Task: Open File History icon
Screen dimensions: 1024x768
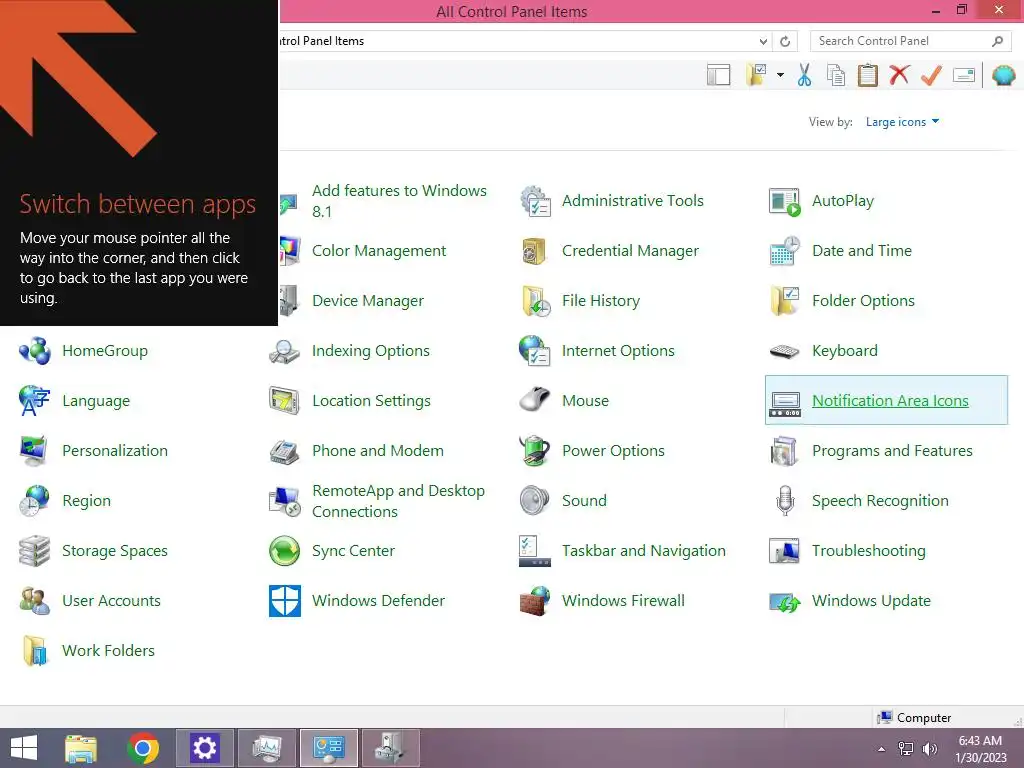Action: 536,301
